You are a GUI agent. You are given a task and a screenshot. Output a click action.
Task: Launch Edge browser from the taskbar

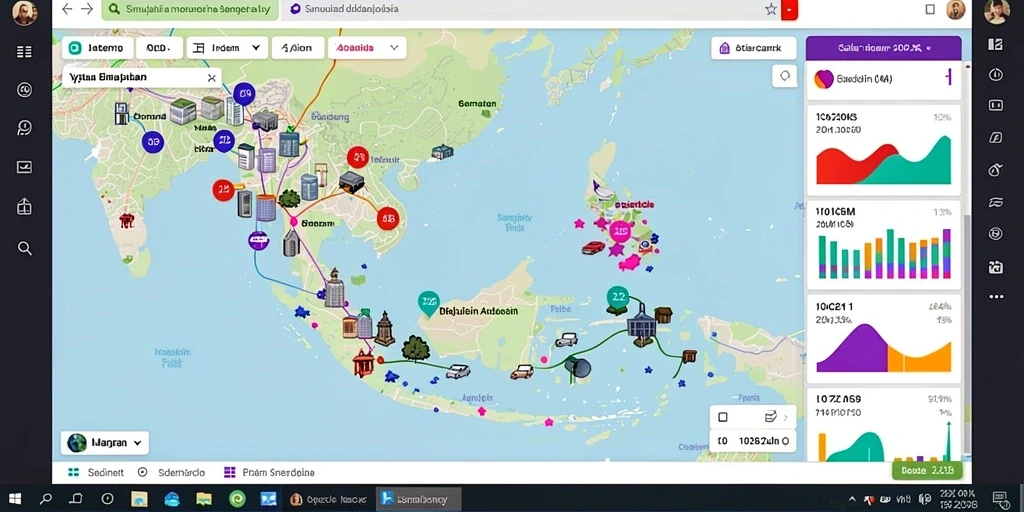pos(172,500)
